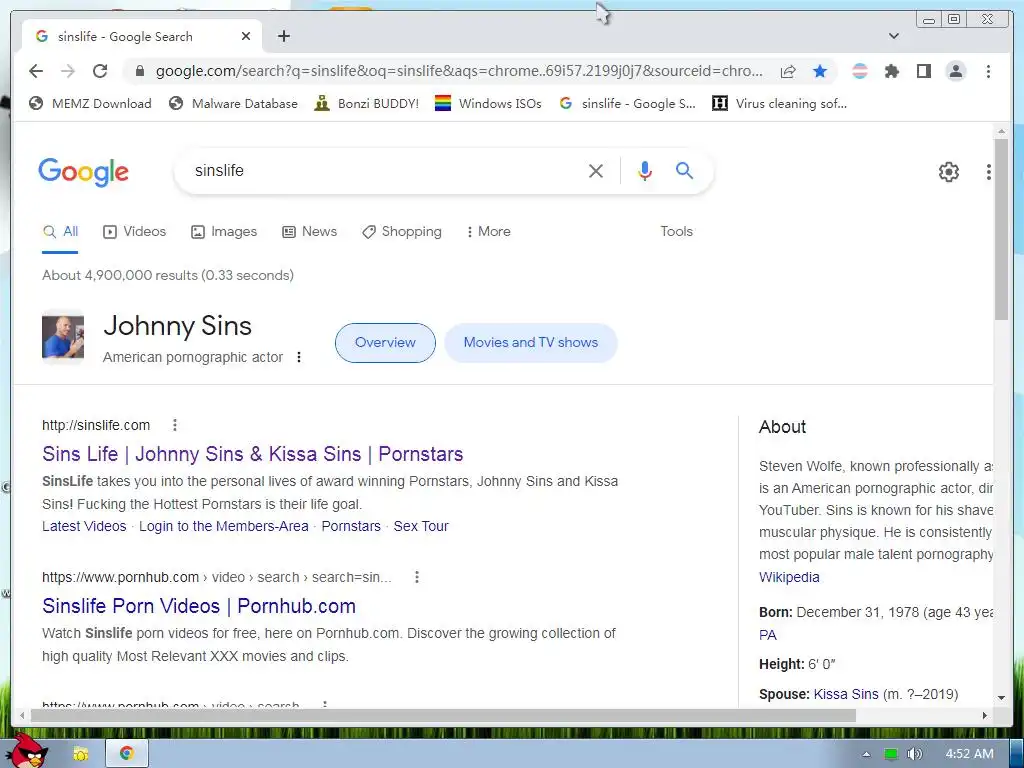
Task: Open the Tools search options
Action: click(x=676, y=231)
